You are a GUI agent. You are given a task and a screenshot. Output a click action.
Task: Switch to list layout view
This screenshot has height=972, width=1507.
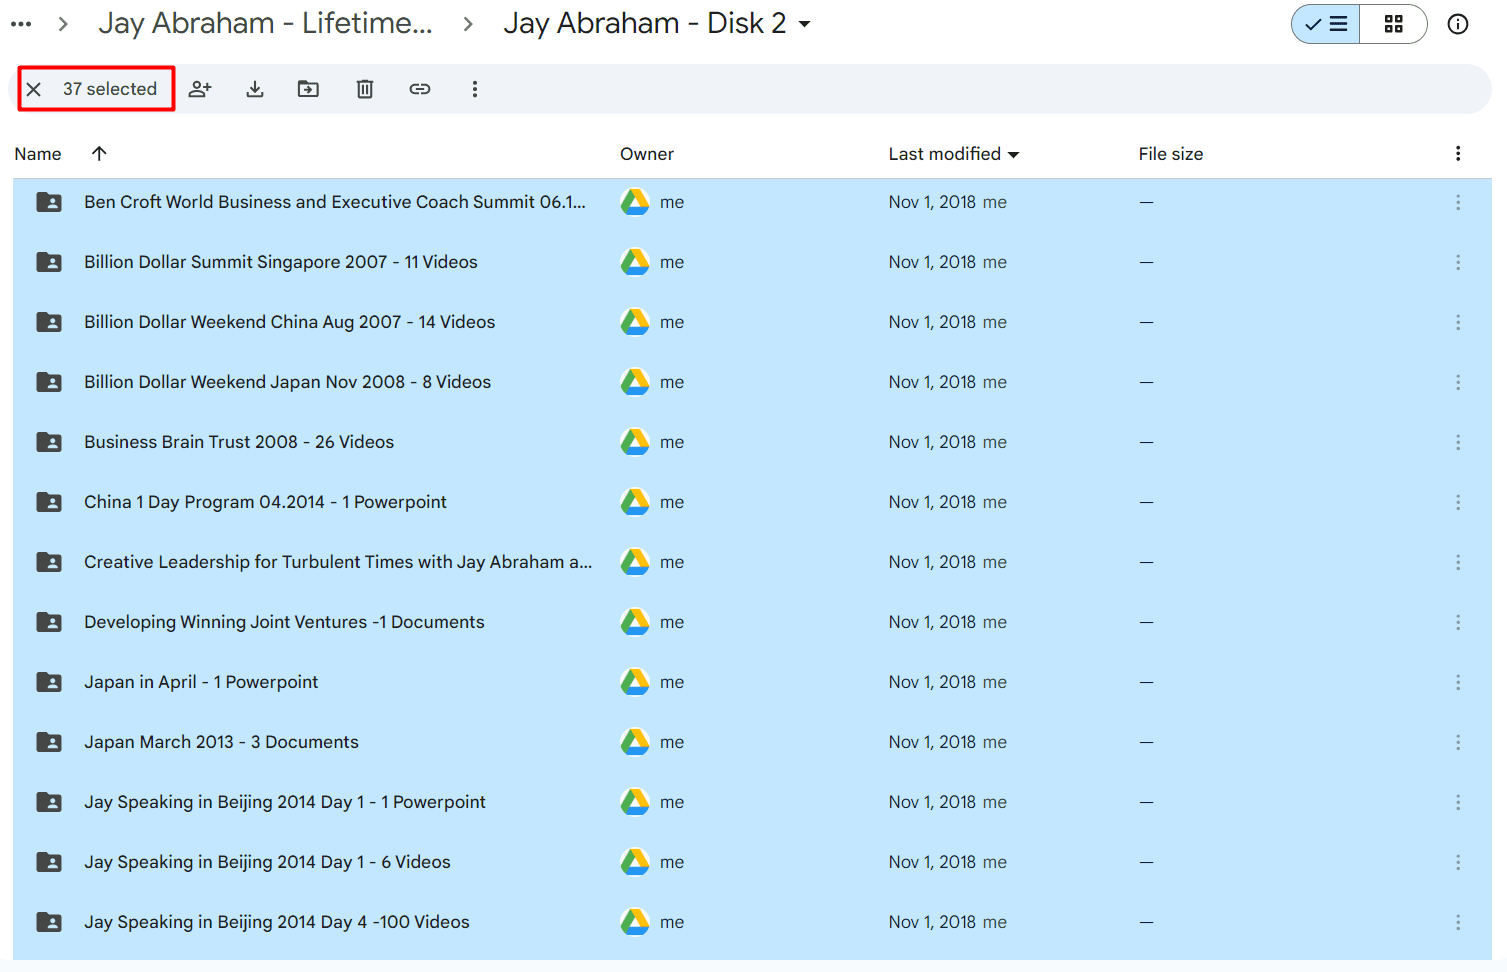(1326, 24)
